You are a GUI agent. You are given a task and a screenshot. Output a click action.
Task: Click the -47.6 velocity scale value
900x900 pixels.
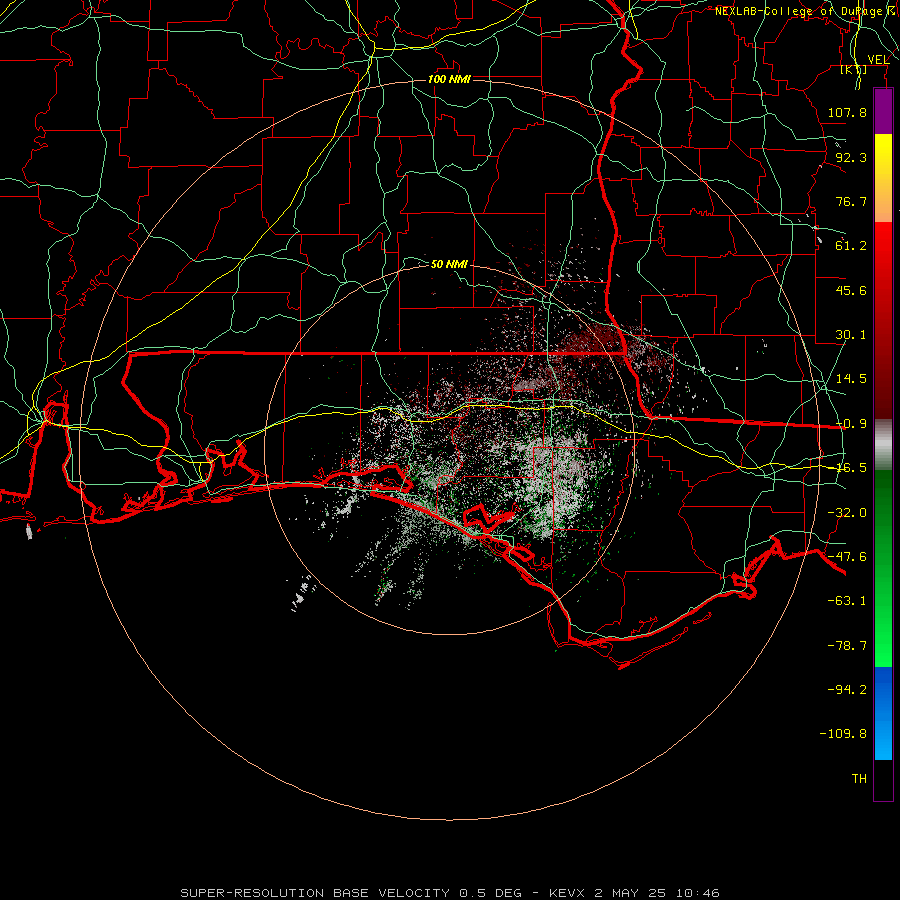click(847, 557)
